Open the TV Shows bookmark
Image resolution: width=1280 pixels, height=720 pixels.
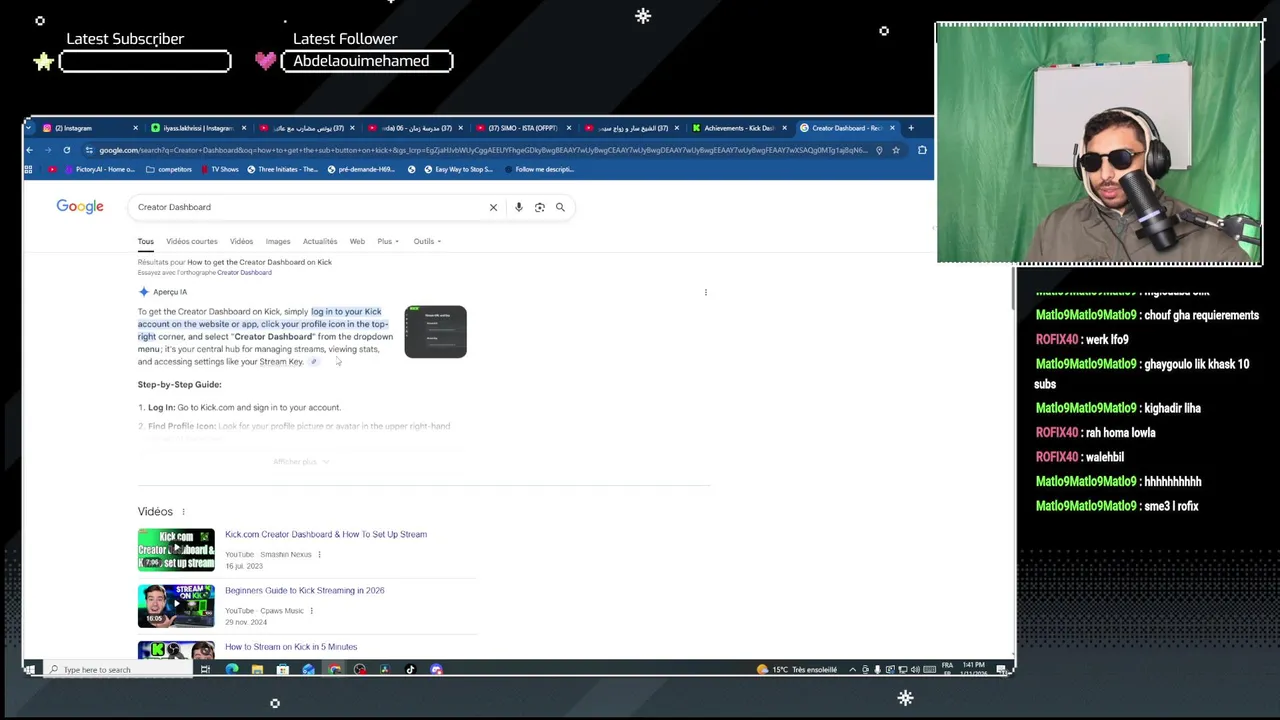pyautogui.click(x=218, y=169)
